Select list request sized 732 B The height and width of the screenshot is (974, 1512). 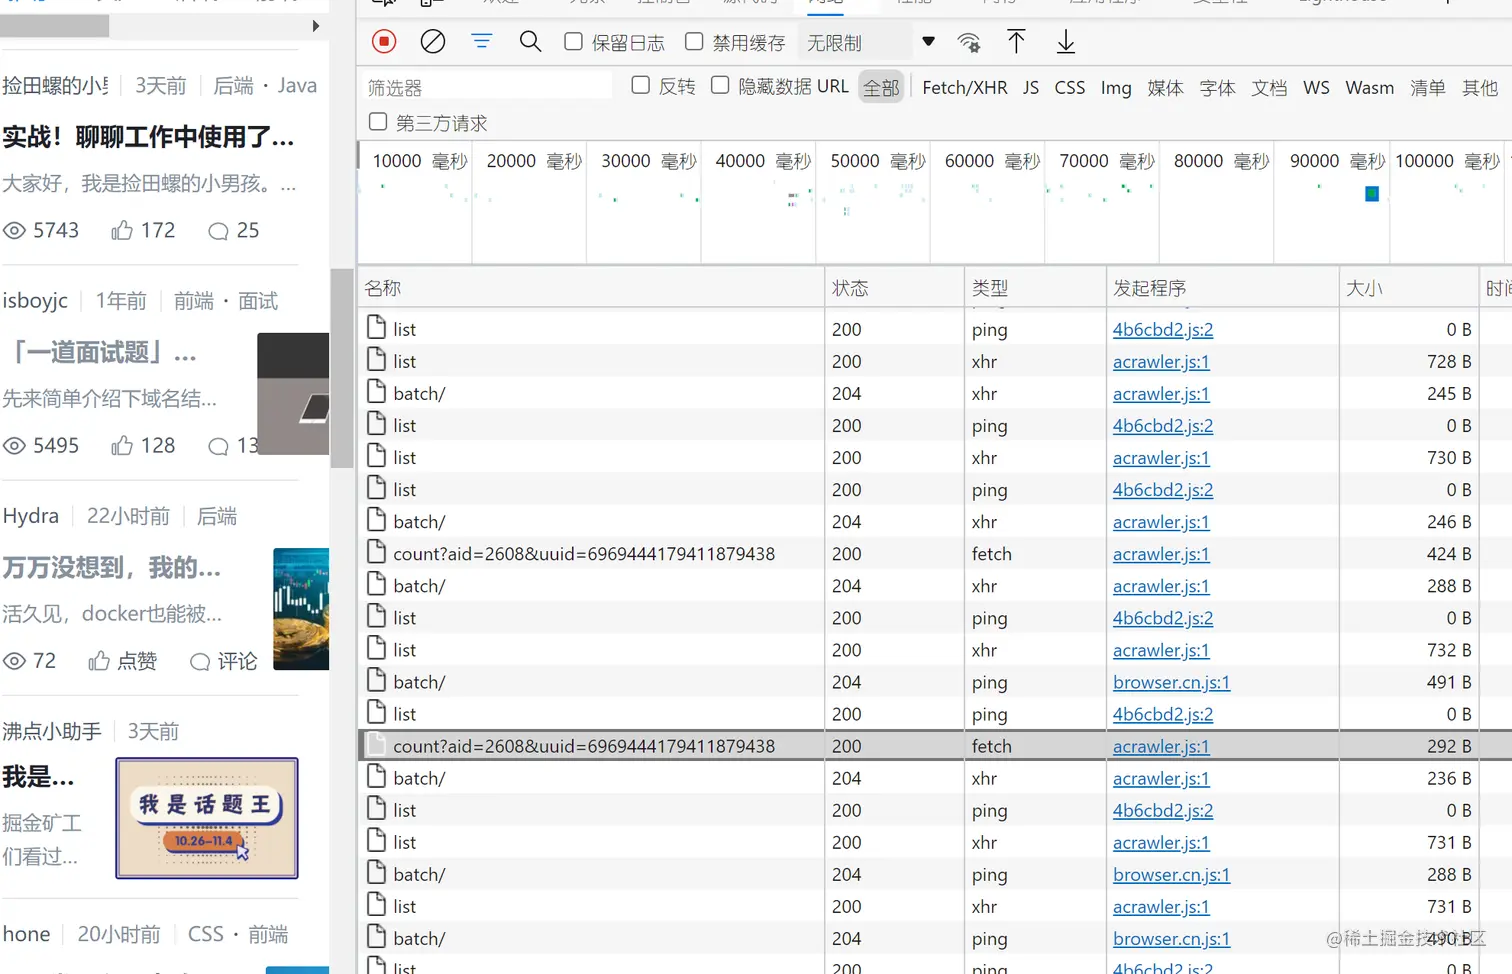935,650
